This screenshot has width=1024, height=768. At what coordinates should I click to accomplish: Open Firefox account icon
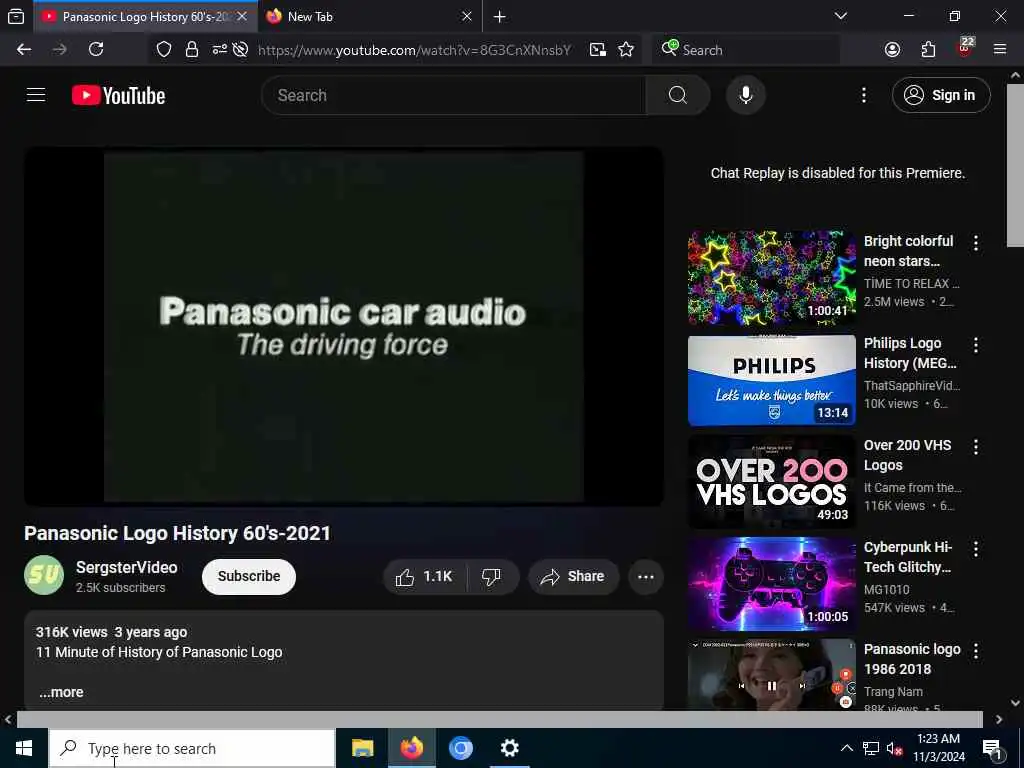(892, 50)
